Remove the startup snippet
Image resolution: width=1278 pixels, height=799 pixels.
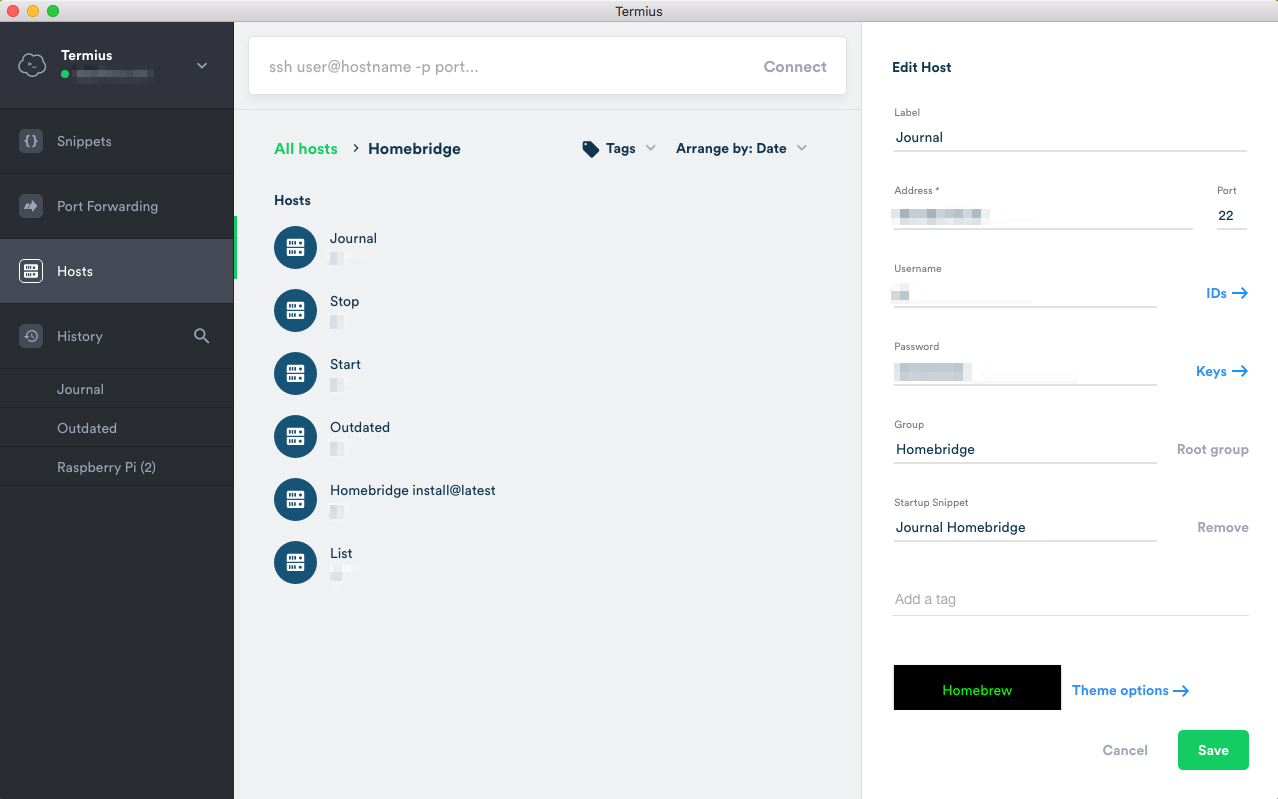1222,527
